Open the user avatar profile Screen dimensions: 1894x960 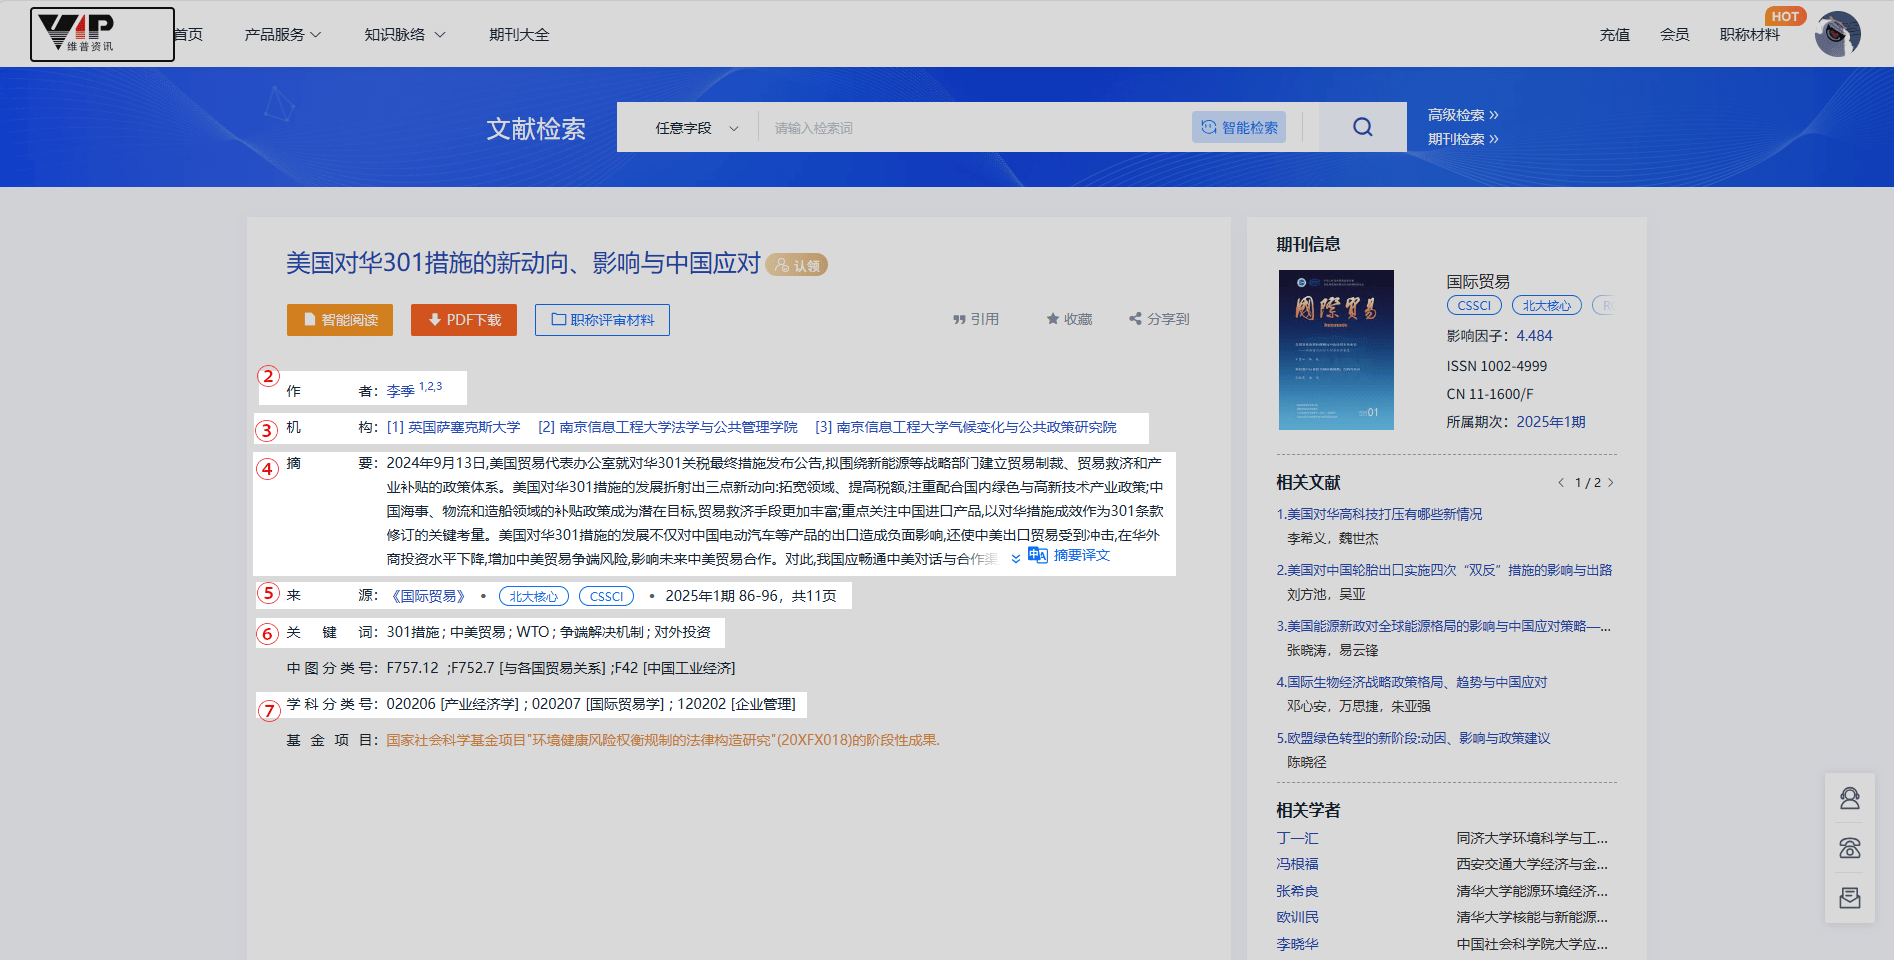(x=1838, y=34)
